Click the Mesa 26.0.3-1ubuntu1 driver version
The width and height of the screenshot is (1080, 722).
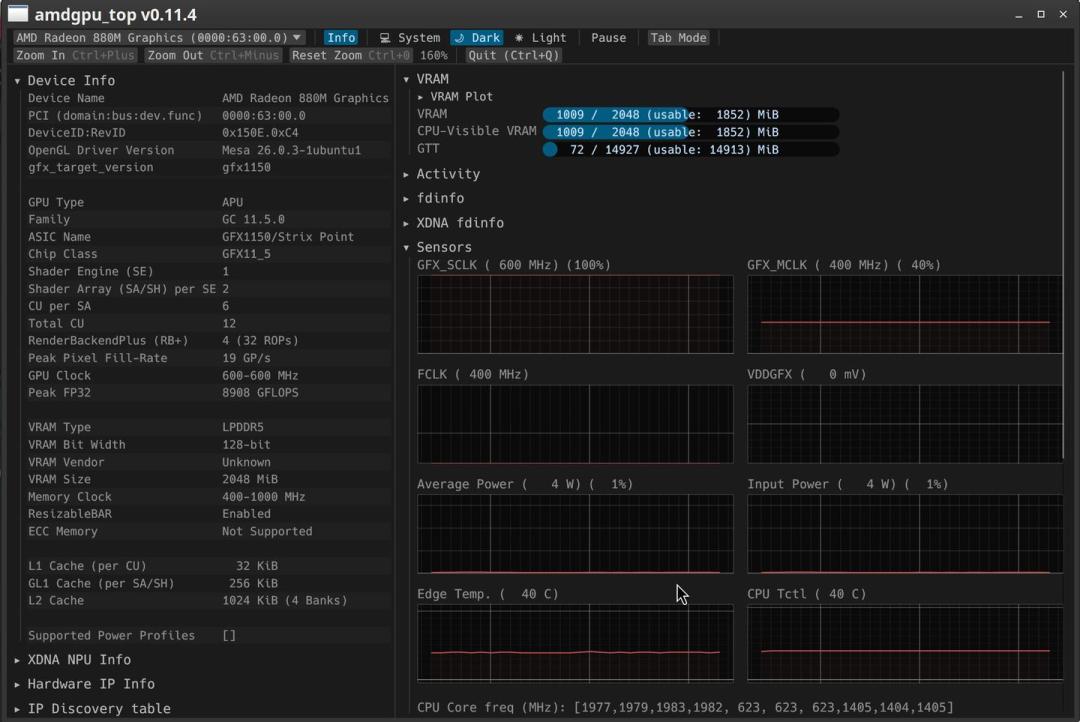coord(291,150)
